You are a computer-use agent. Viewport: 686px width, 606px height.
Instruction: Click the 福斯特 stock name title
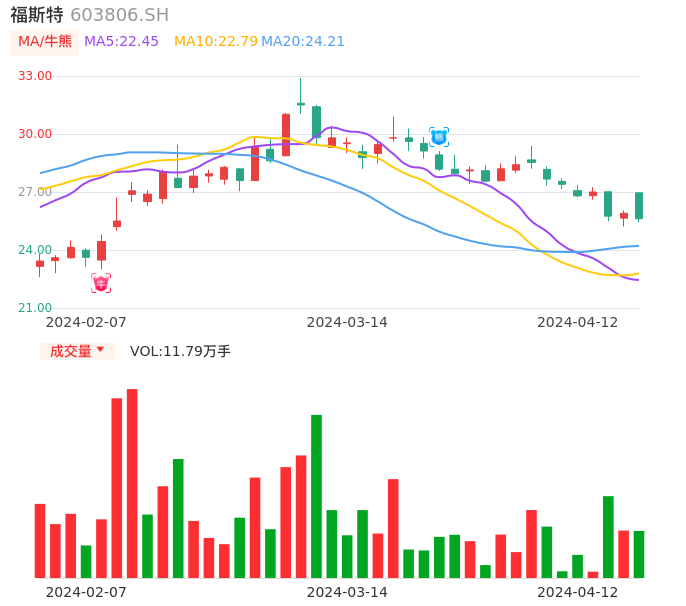[x=37, y=15]
